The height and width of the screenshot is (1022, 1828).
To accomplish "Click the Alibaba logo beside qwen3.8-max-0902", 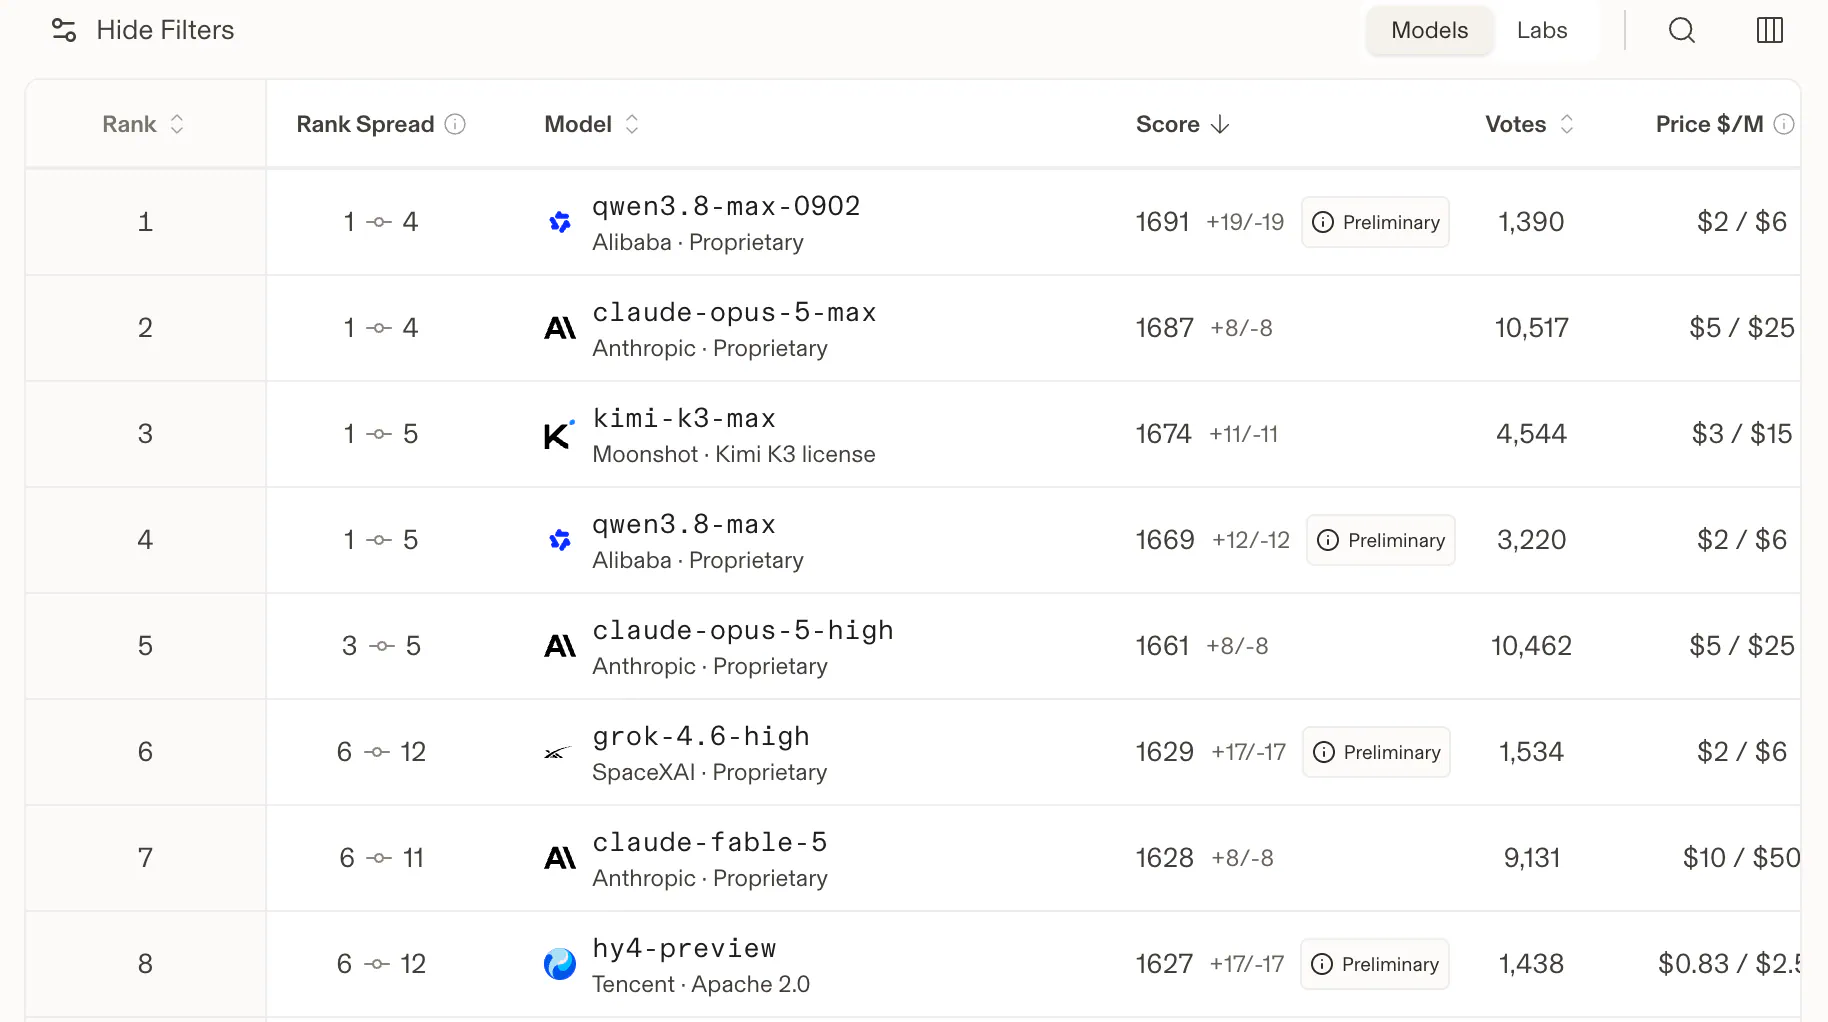I will point(560,222).
